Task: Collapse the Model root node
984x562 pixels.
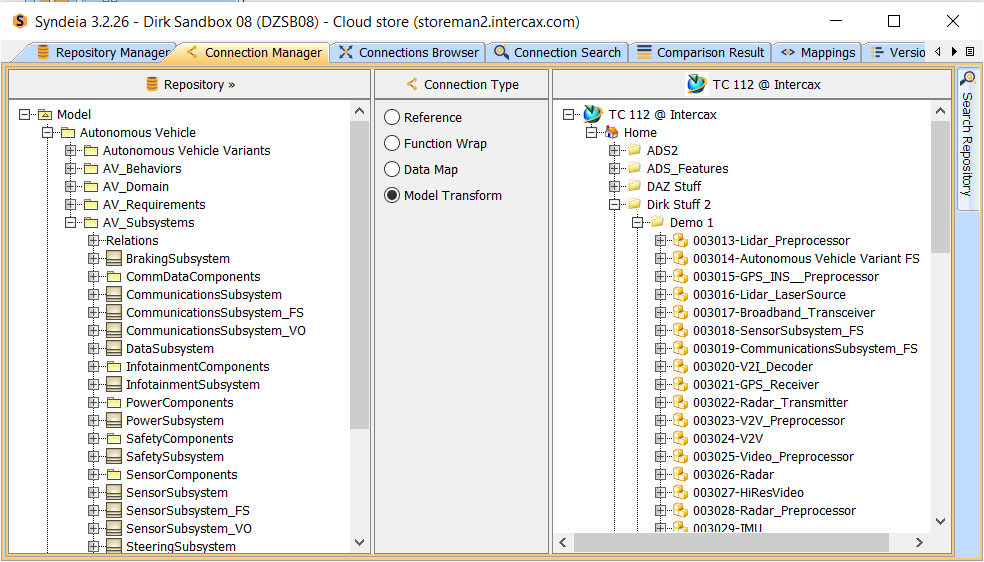Action: (24, 115)
